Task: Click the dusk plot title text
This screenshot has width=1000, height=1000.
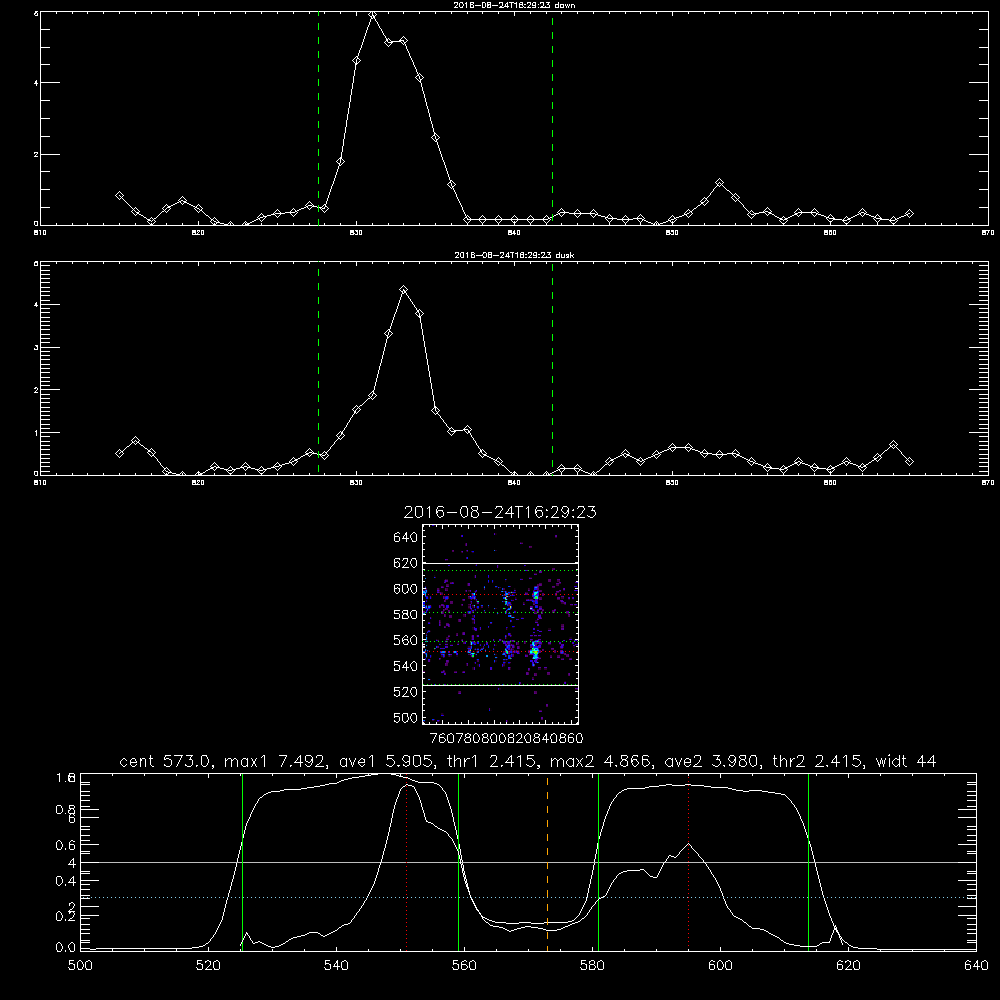Action: pos(514,255)
